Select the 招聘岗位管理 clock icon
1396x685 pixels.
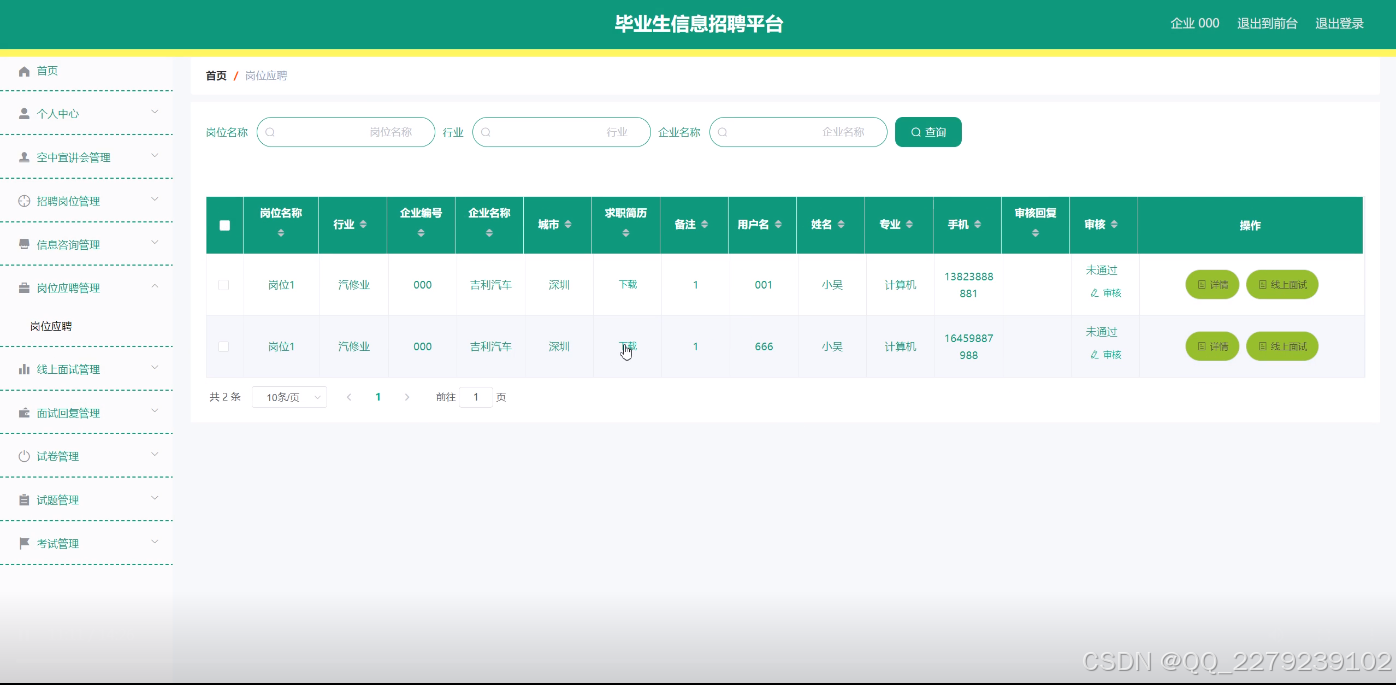click(x=25, y=200)
